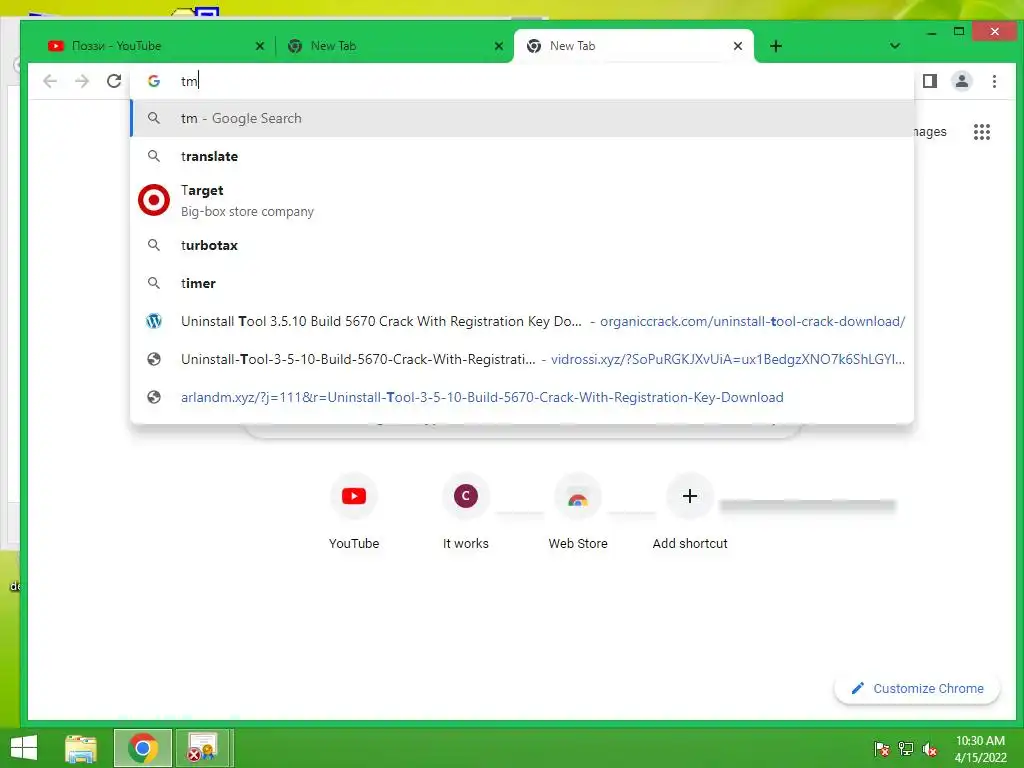Screen dimensions: 1024x768
Task: Select 'tm - Google Search' suggestion
Action: click(x=522, y=118)
